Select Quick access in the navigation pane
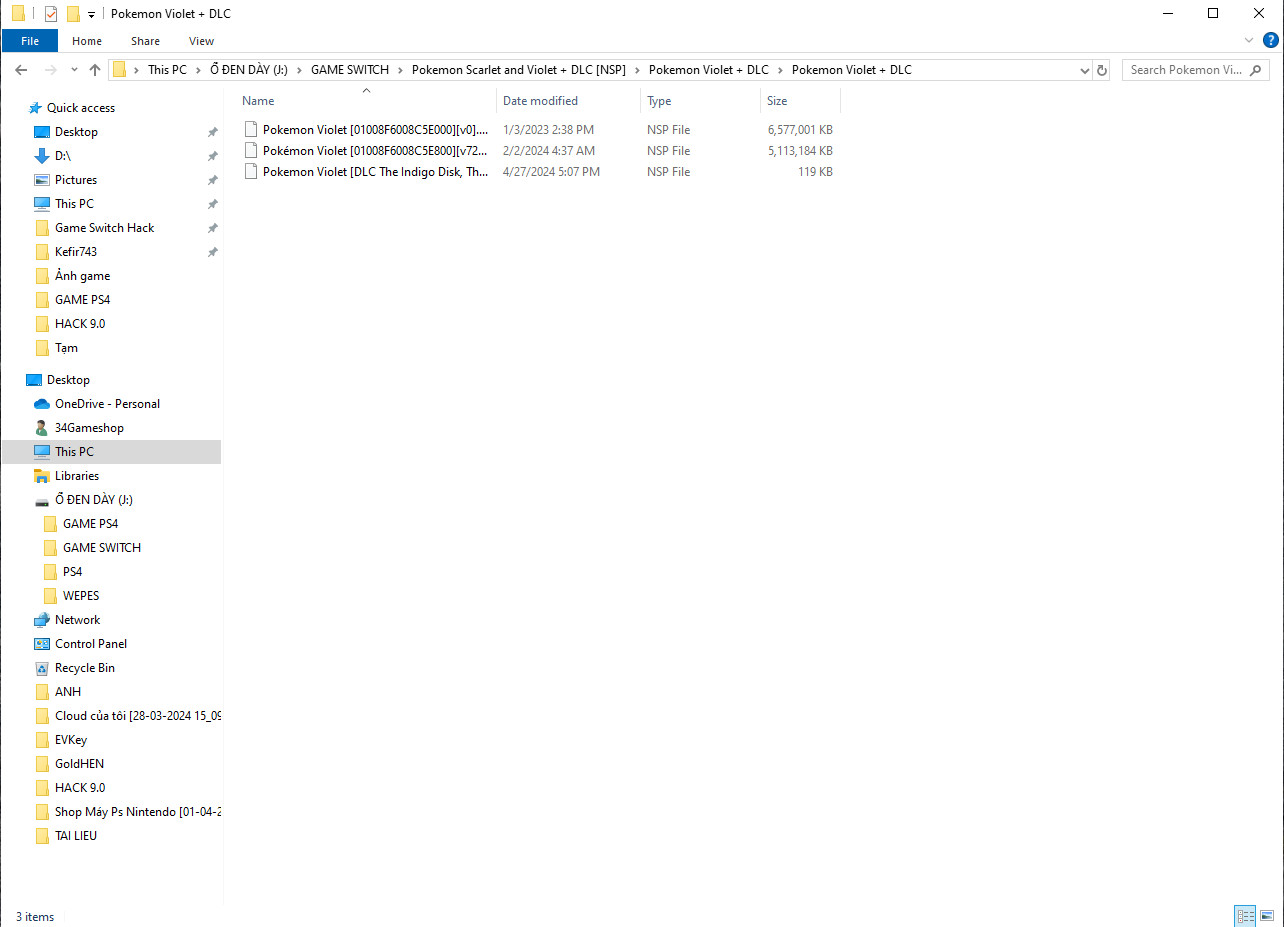Viewport: 1284px width, 927px height. (x=80, y=108)
